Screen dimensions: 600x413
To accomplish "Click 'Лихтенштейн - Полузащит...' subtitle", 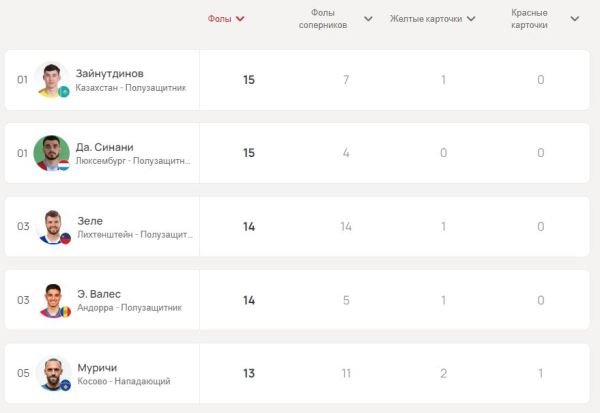I will tap(135, 234).
